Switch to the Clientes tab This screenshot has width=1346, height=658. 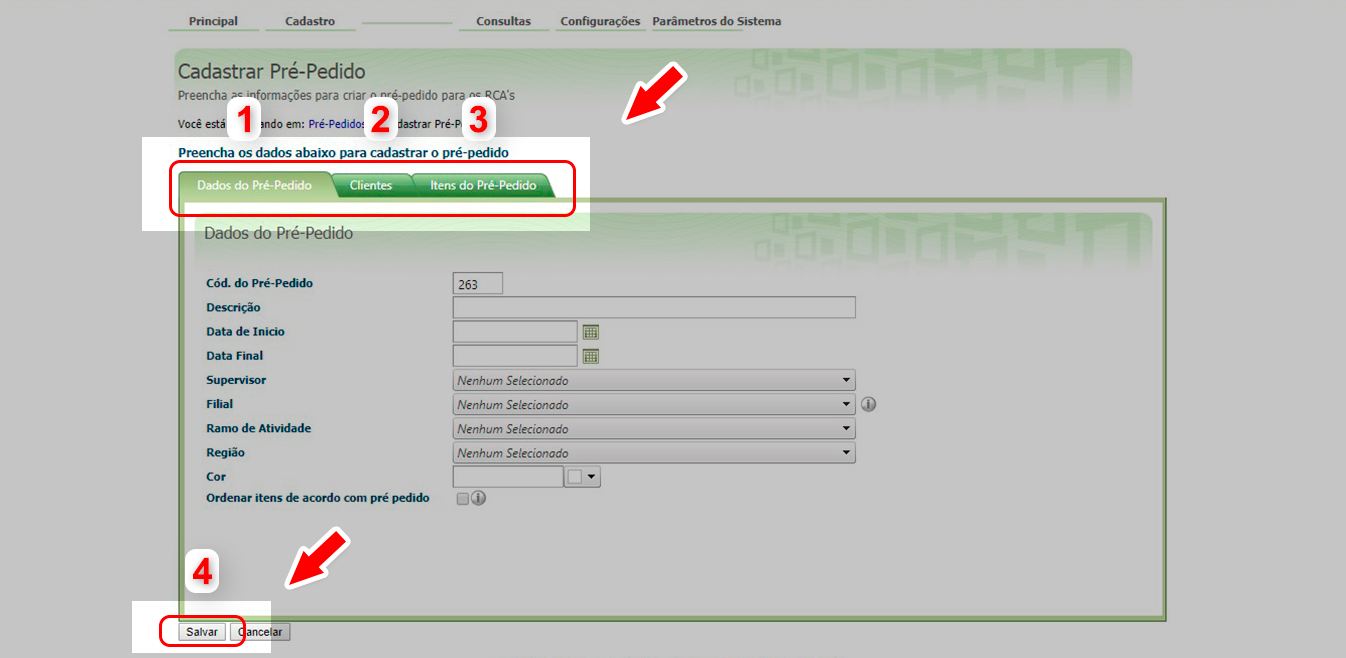click(x=371, y=185)
